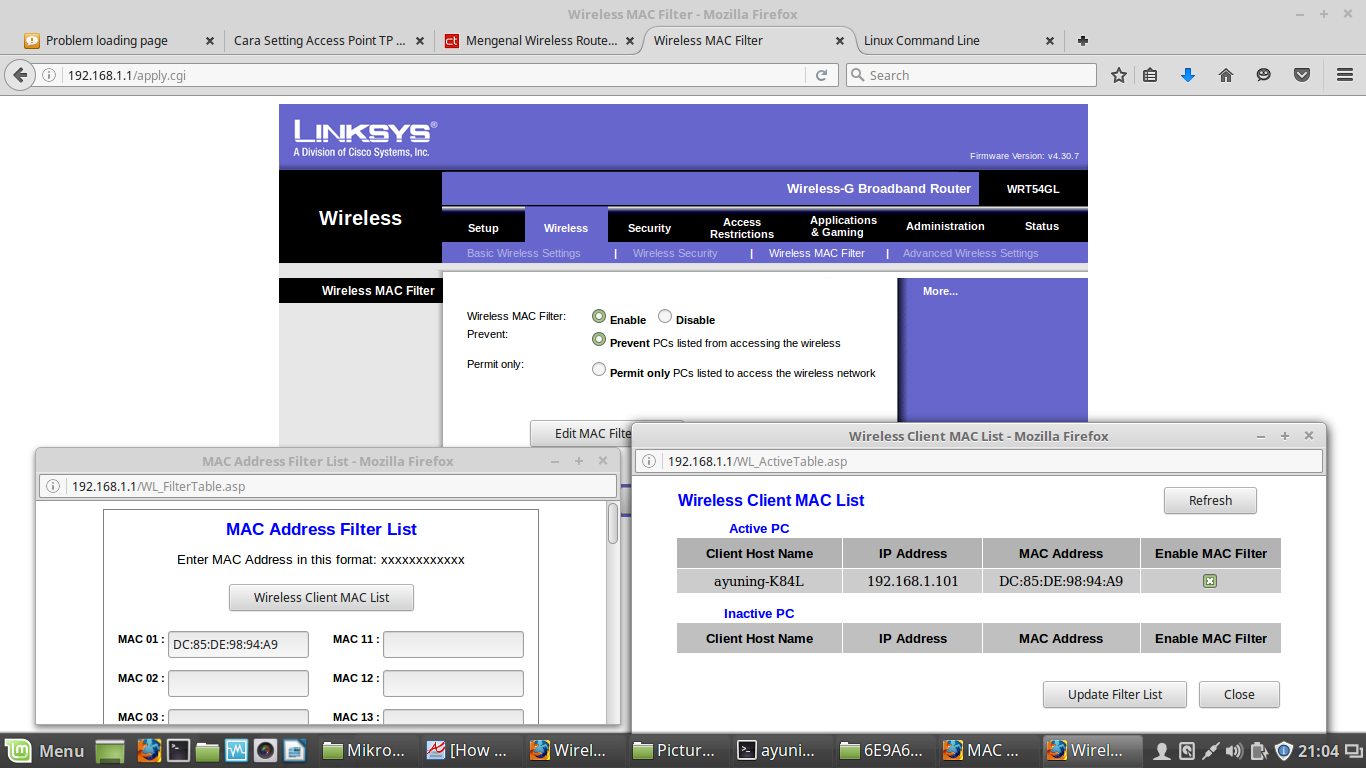Open the router Status tab
This screenshot has width=1366, height=768.
click(x=1041, y=227)
